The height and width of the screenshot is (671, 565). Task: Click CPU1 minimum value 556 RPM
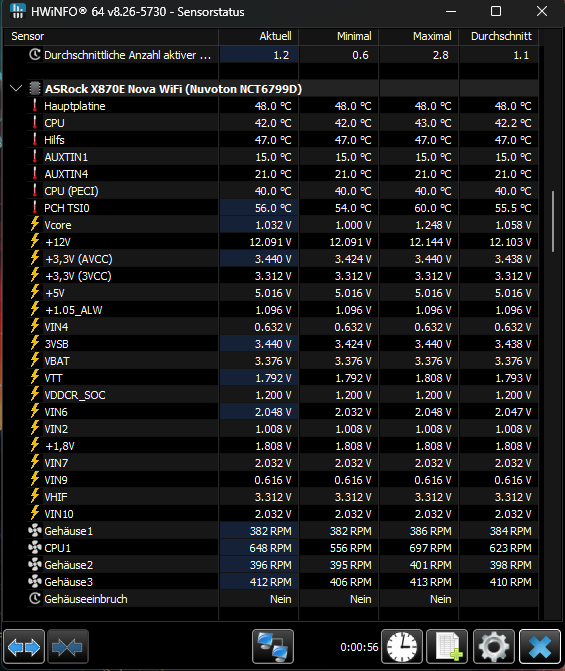click(x=351, y=548)
